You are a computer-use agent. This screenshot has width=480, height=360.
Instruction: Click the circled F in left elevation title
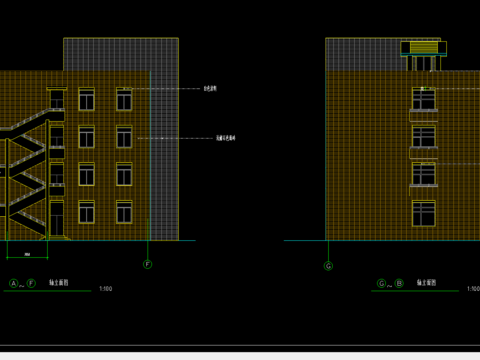click(x=31, y=283)
